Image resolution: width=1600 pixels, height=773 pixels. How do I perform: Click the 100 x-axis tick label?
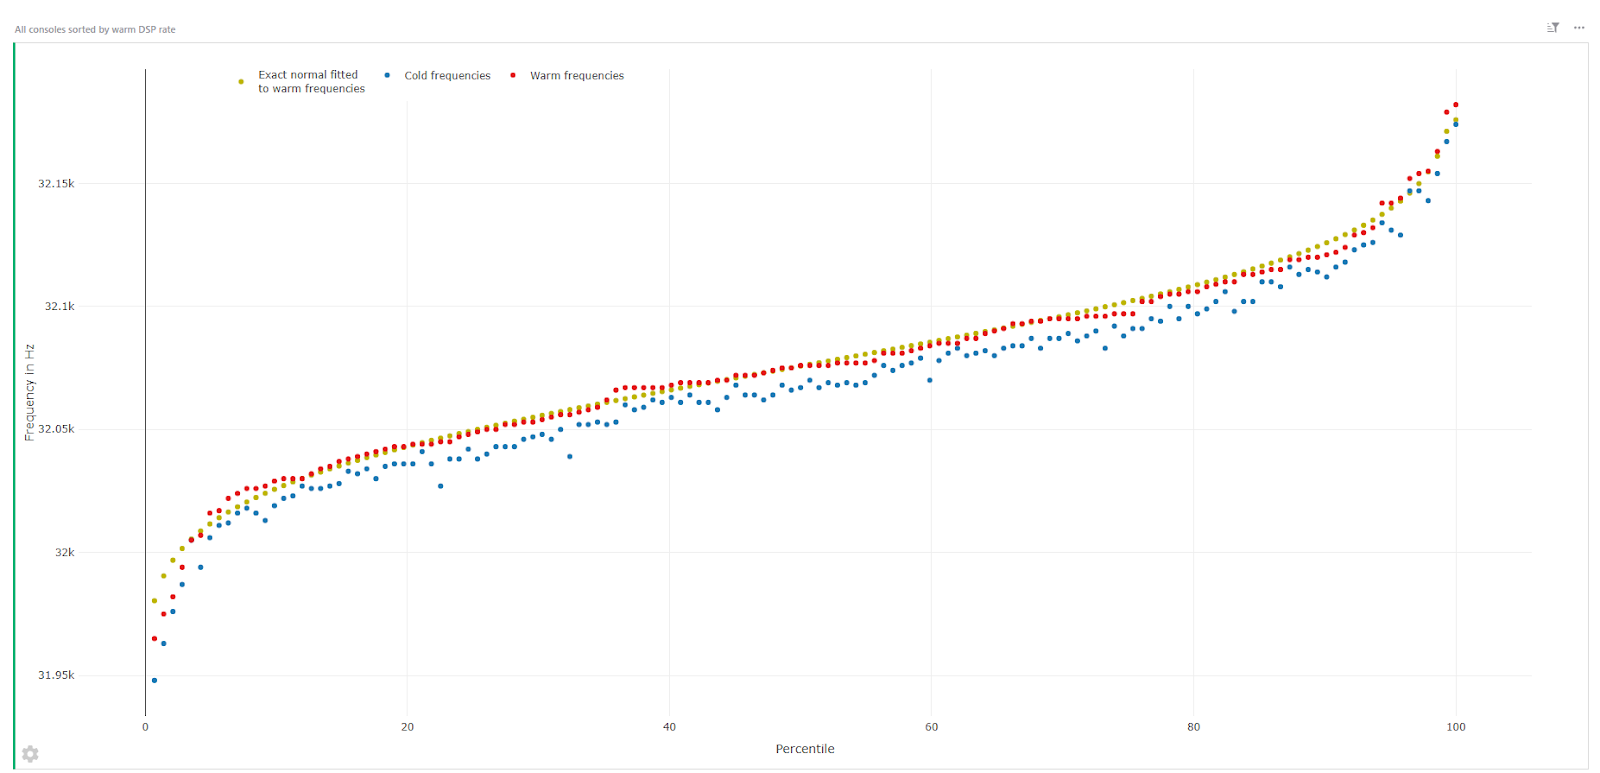pyautogui.click(x=1456, y=727)
